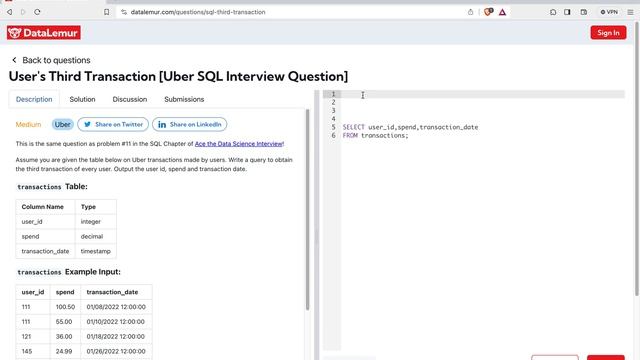Click the Sign In button
Viewport: 640px width, 360px height.
608,33
